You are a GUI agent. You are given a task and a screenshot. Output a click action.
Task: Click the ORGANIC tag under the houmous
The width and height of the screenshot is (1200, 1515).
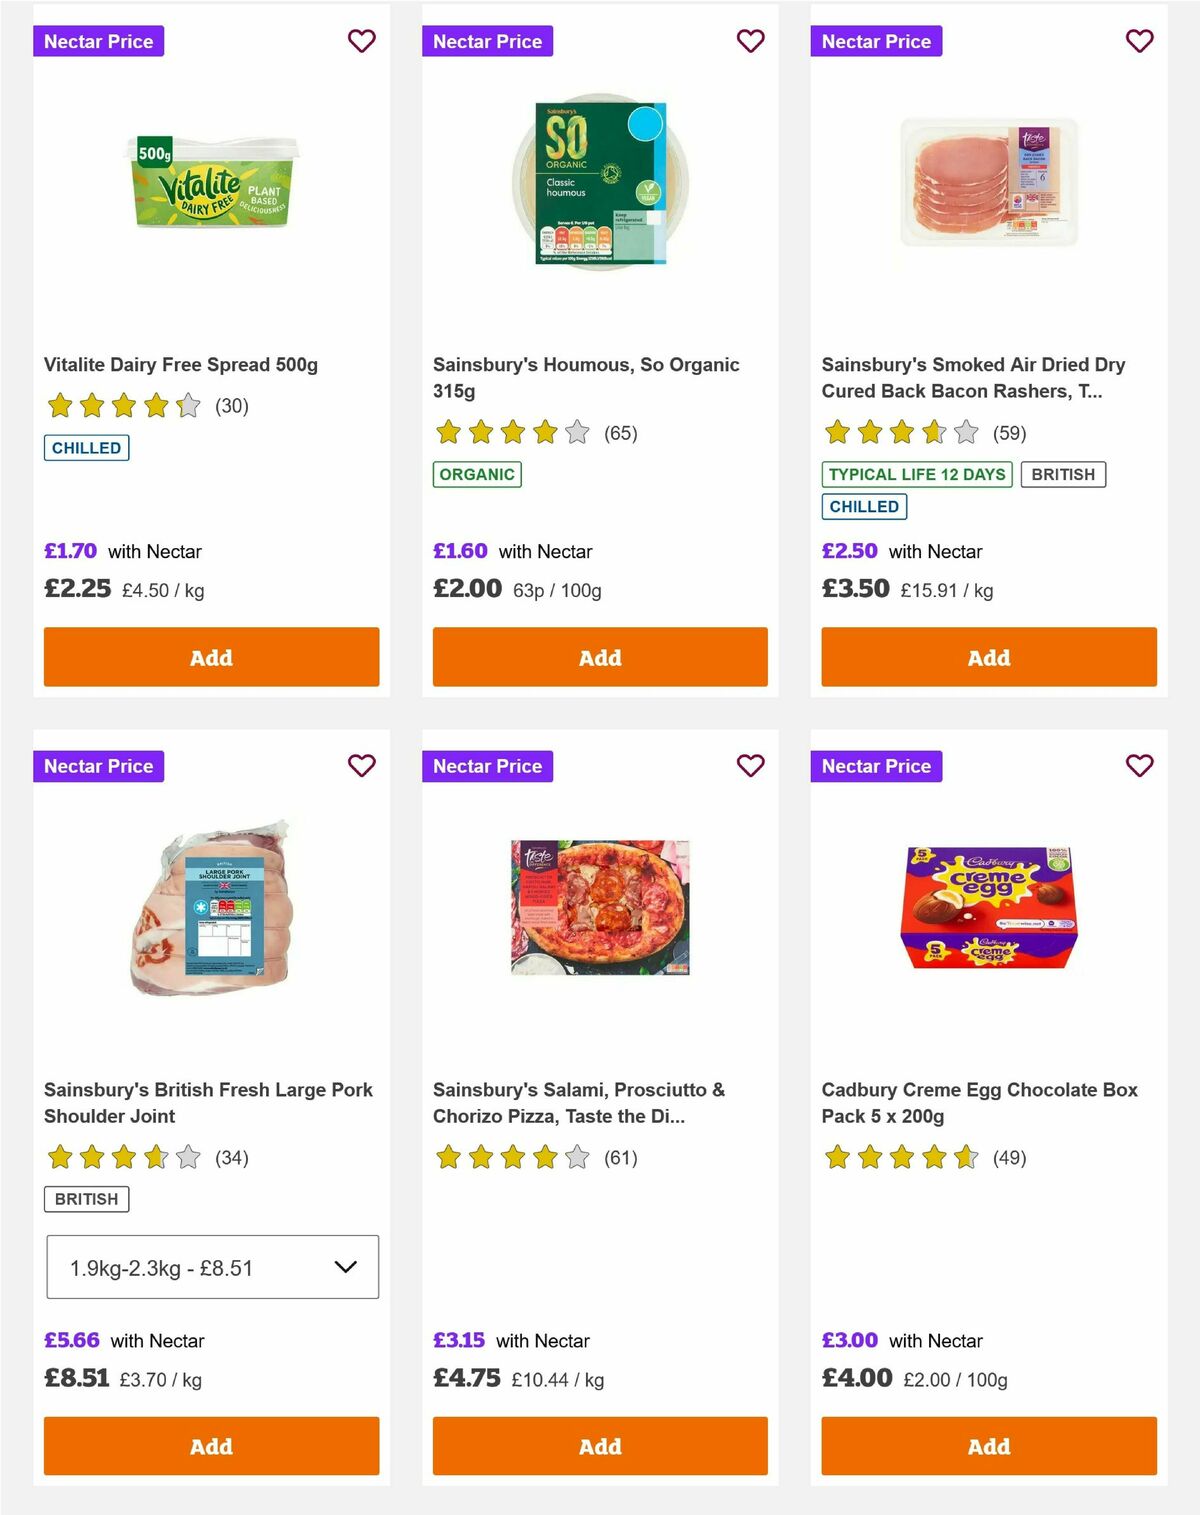[477, 475]
